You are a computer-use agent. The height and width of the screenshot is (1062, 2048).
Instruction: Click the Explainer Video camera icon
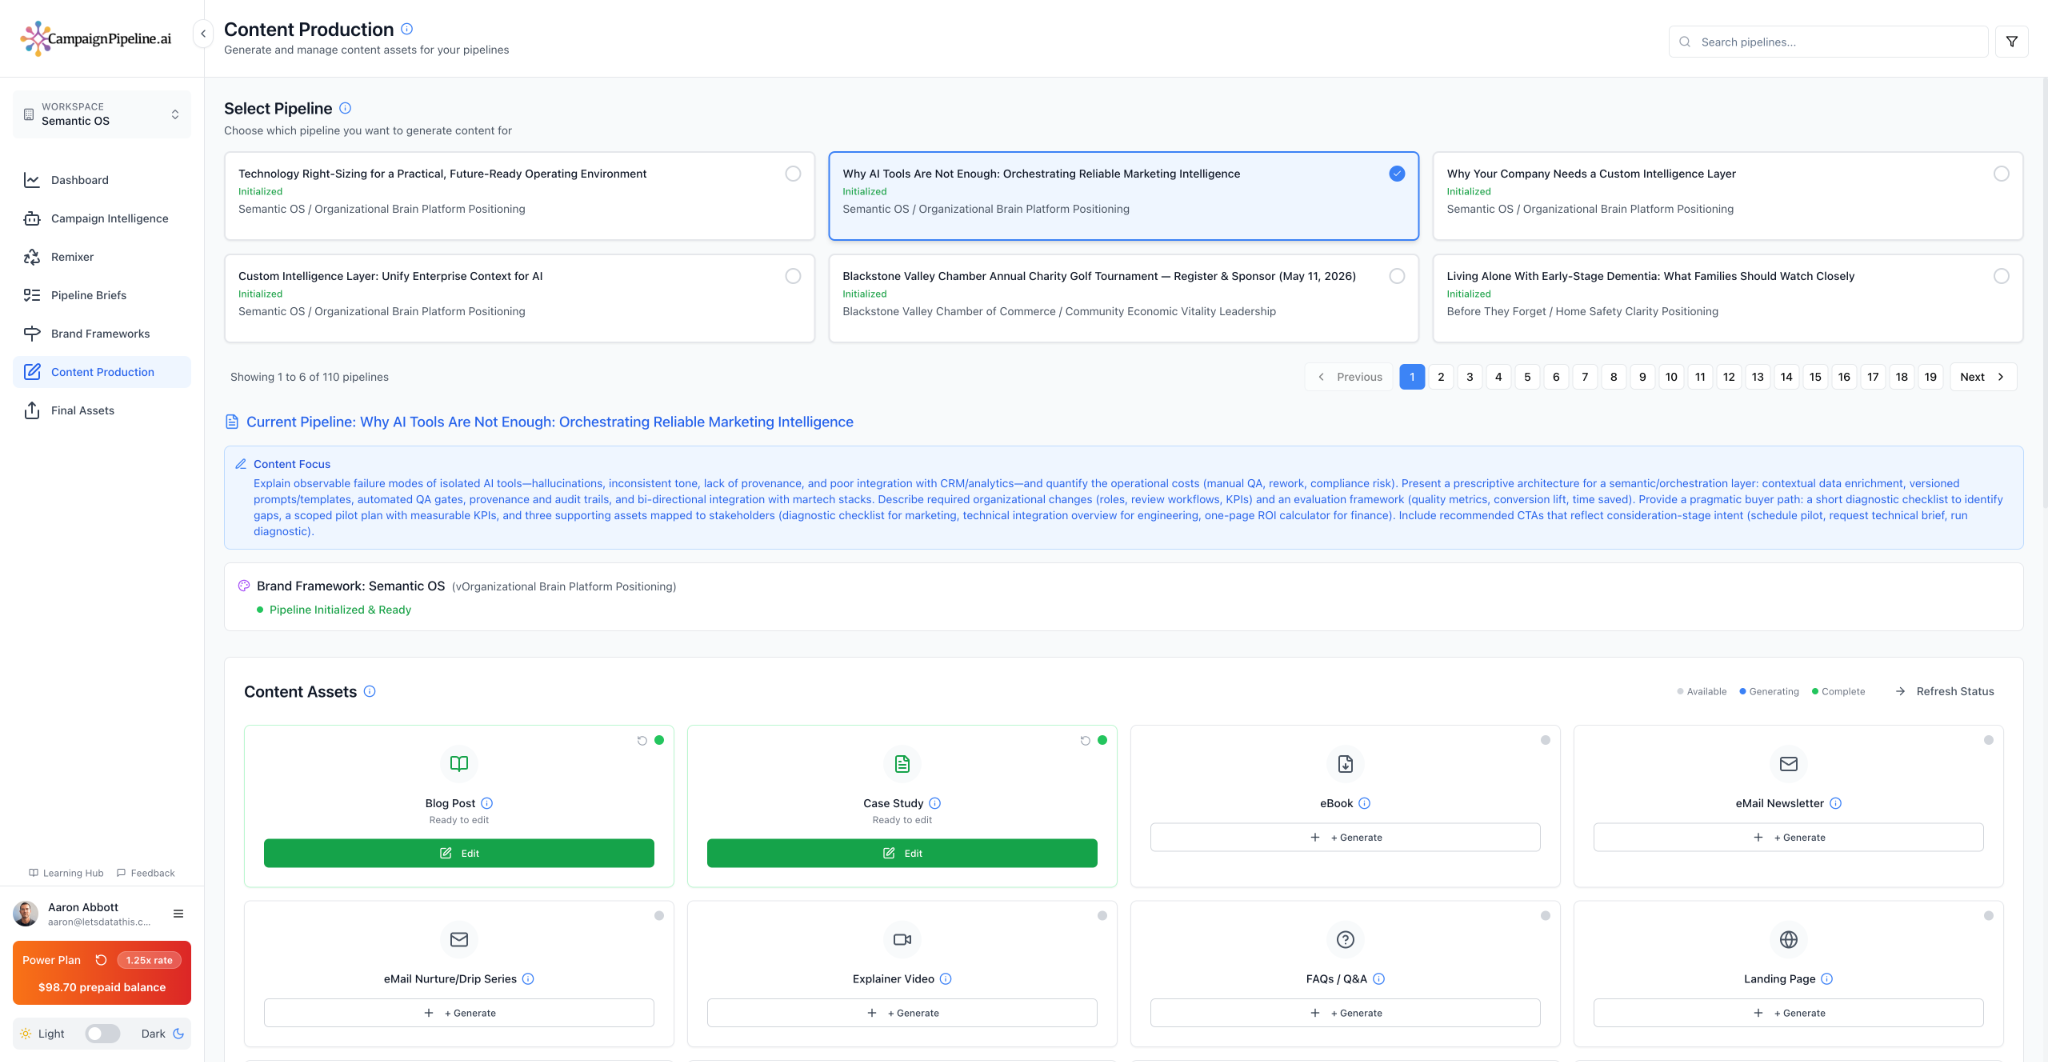coord(902,940)
